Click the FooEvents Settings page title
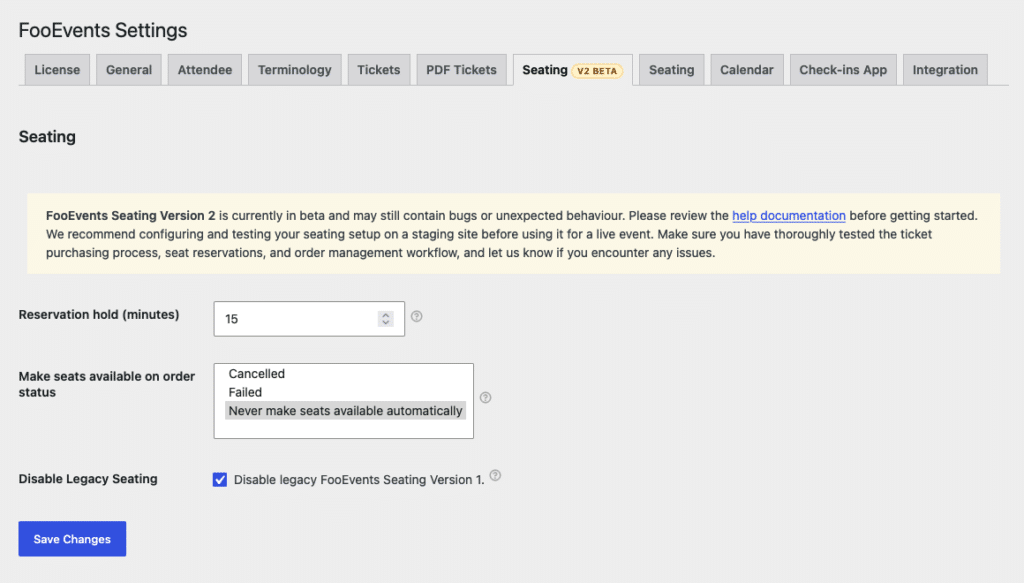Screen dimensions: 1024x583 (x=103, y=30)
